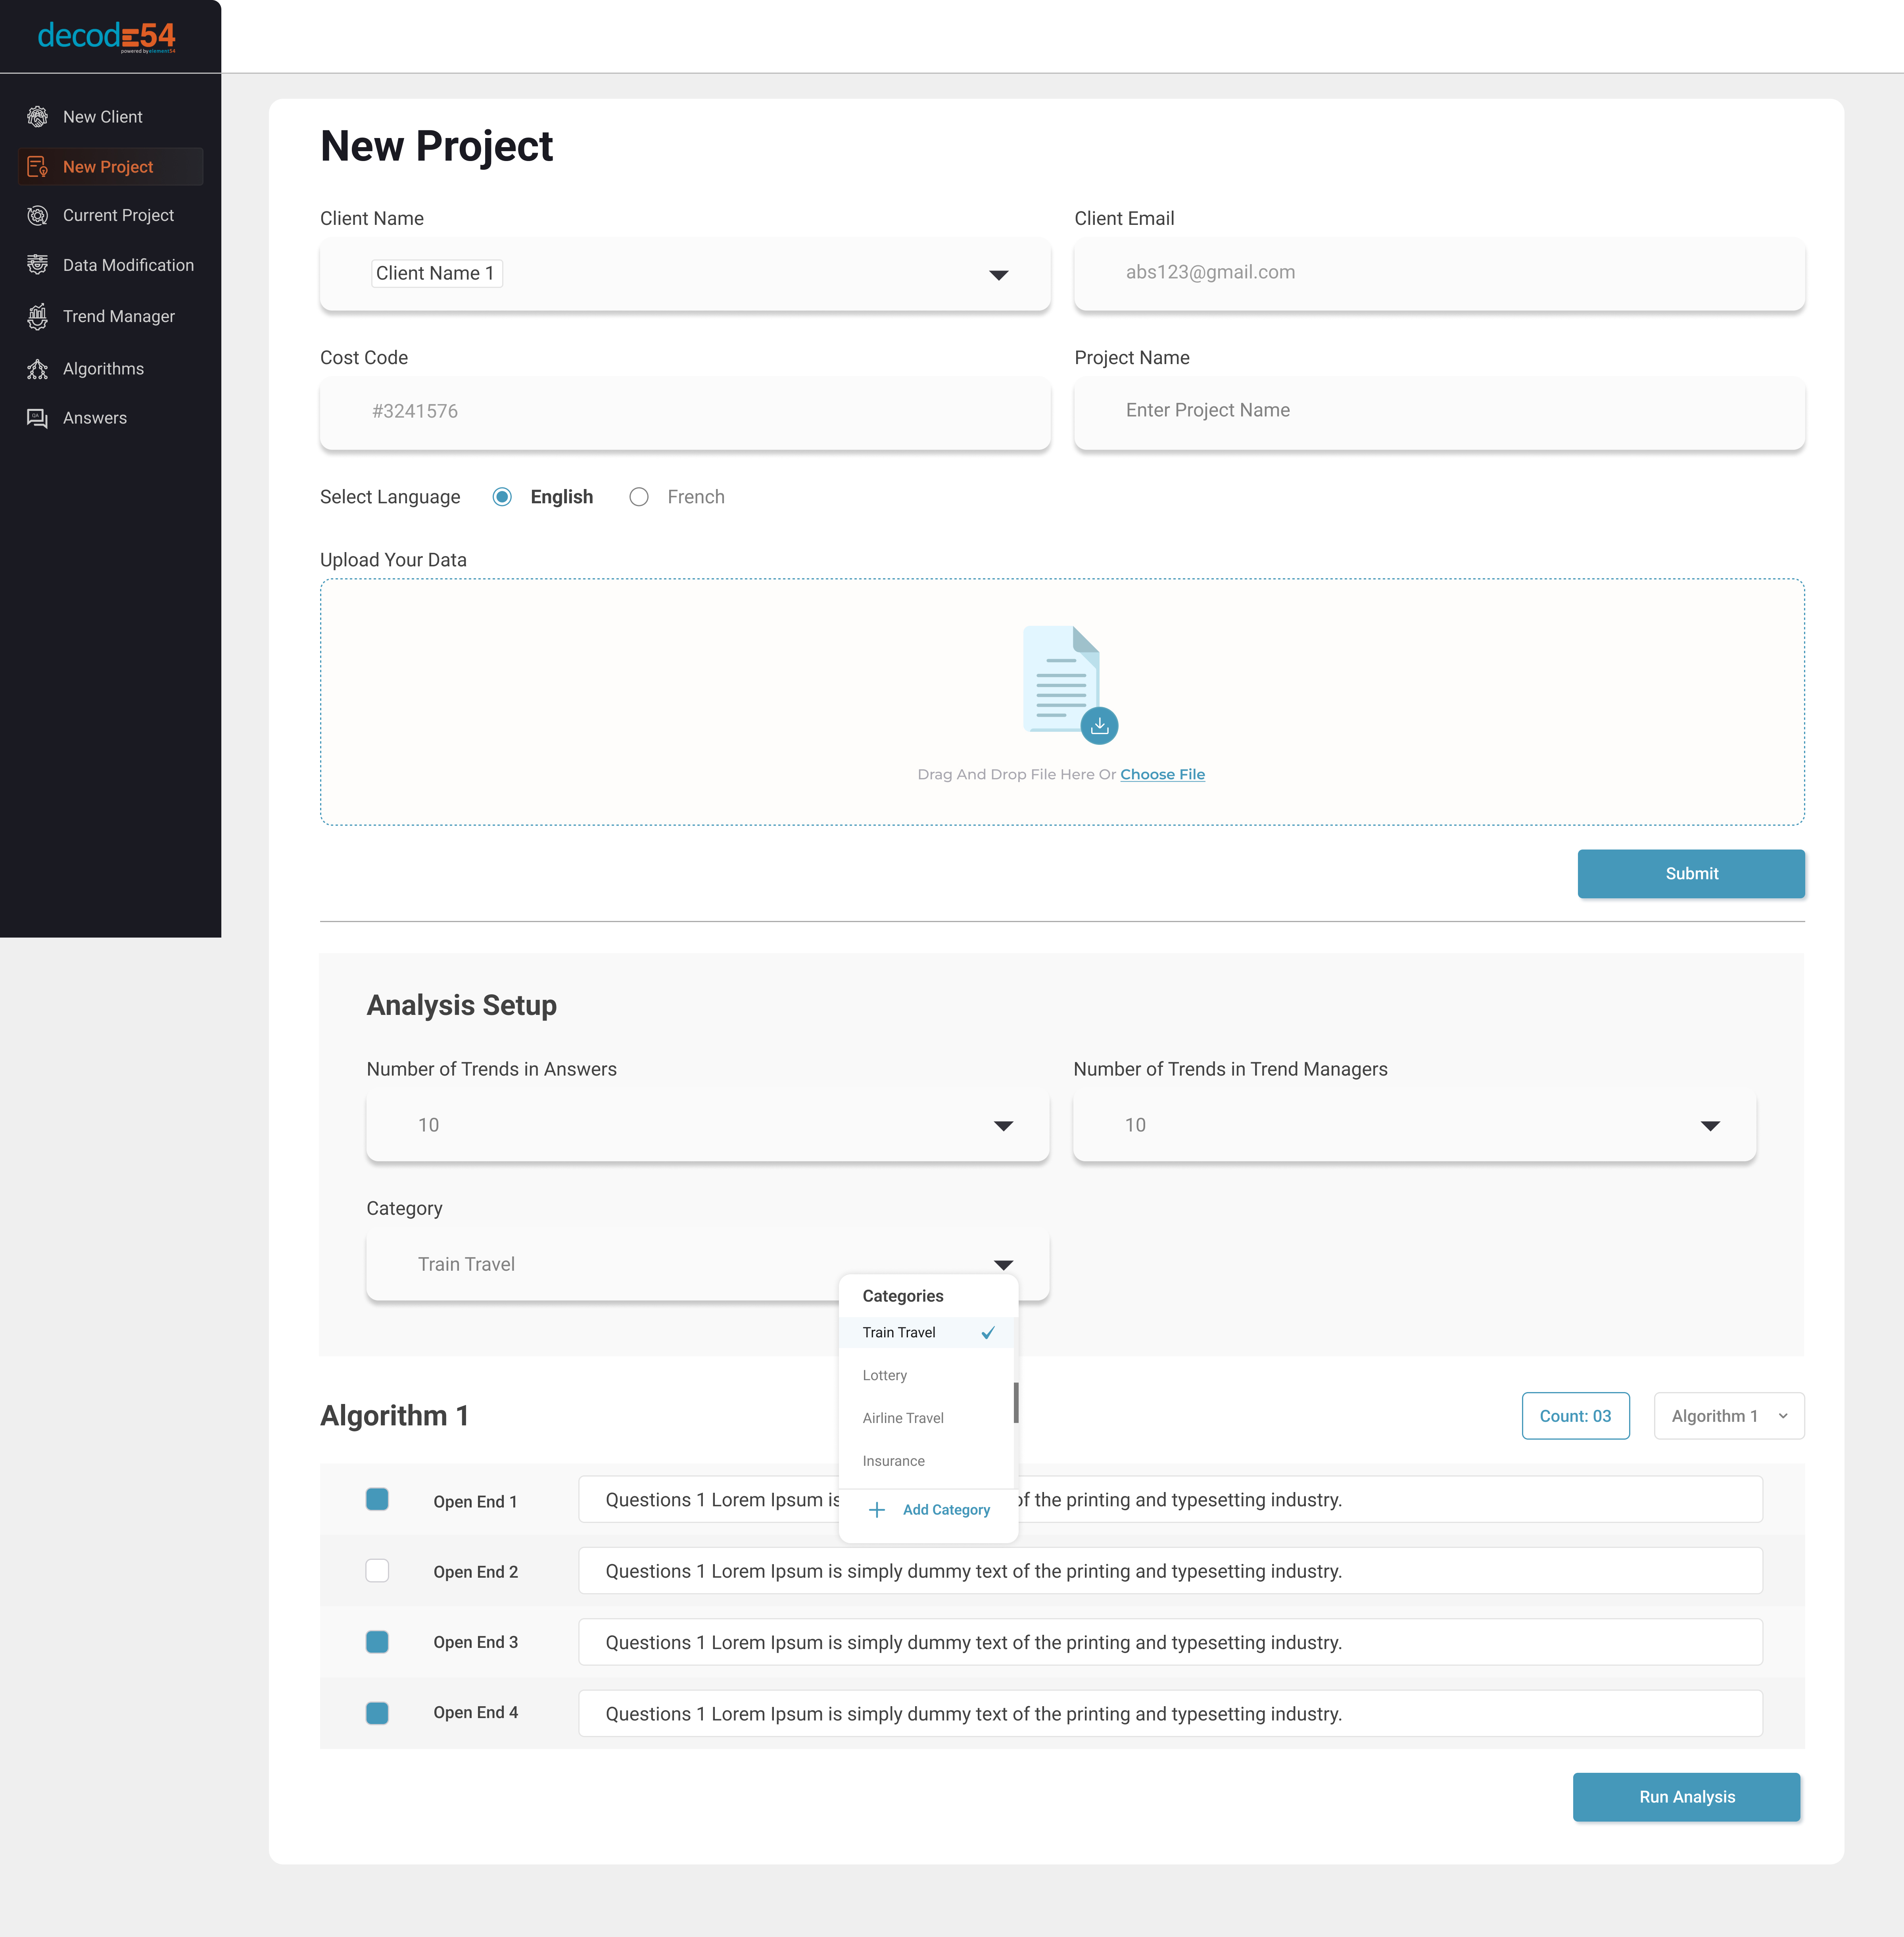The width and height of the screenshot is (1904, 1937).
Task: Select the French language radio button
Action: point(639,497)
